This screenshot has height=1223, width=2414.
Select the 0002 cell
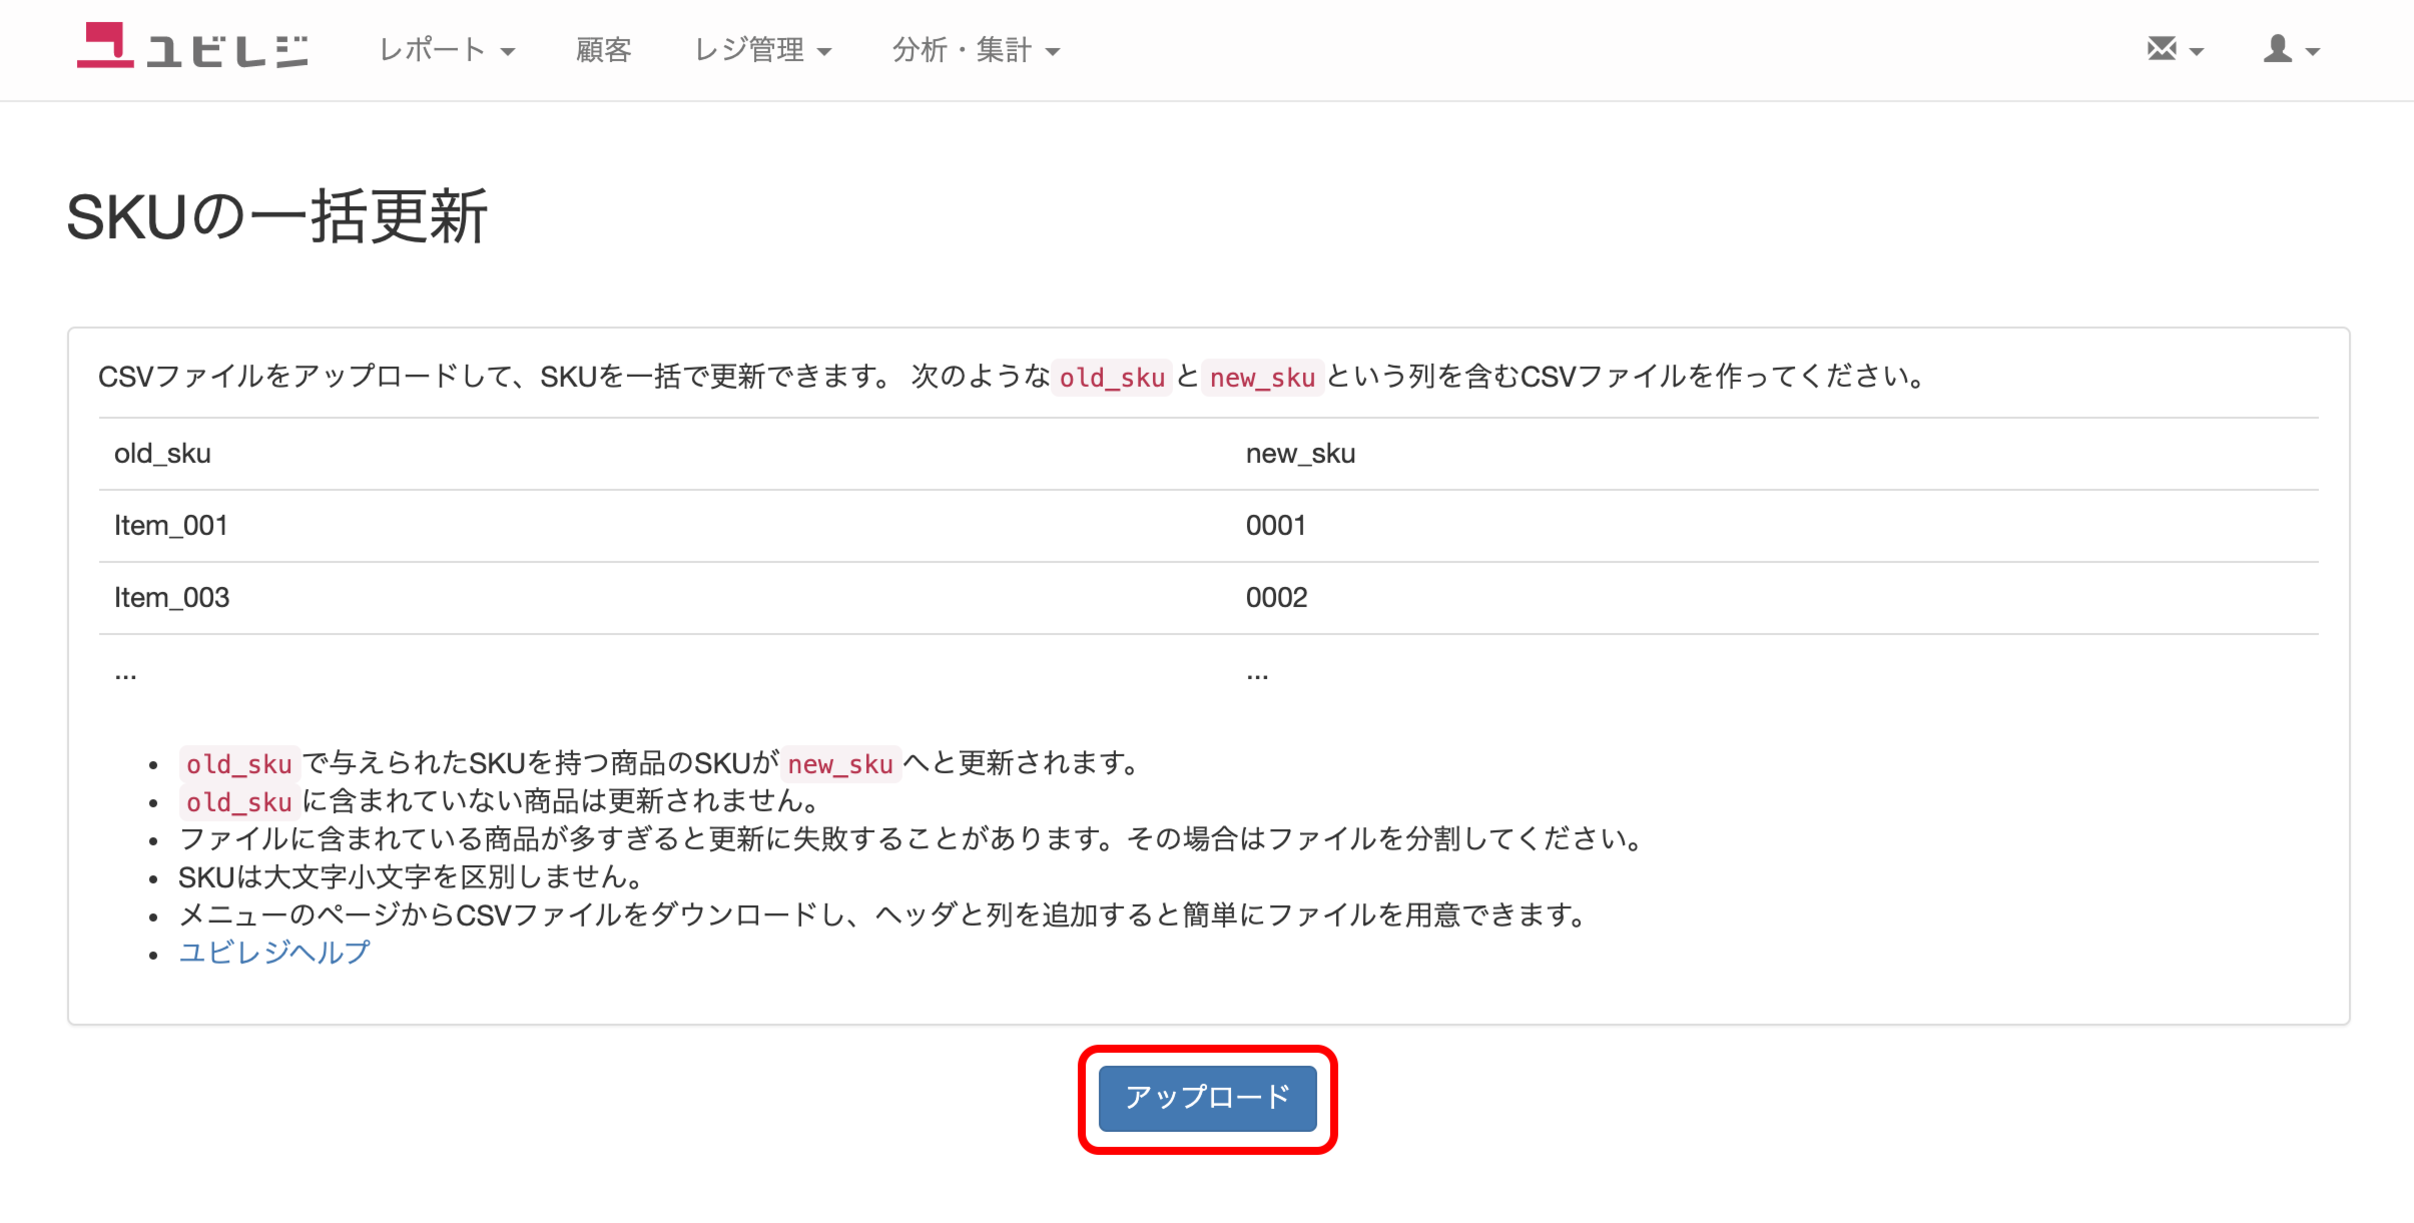(x=1276, y=597)
